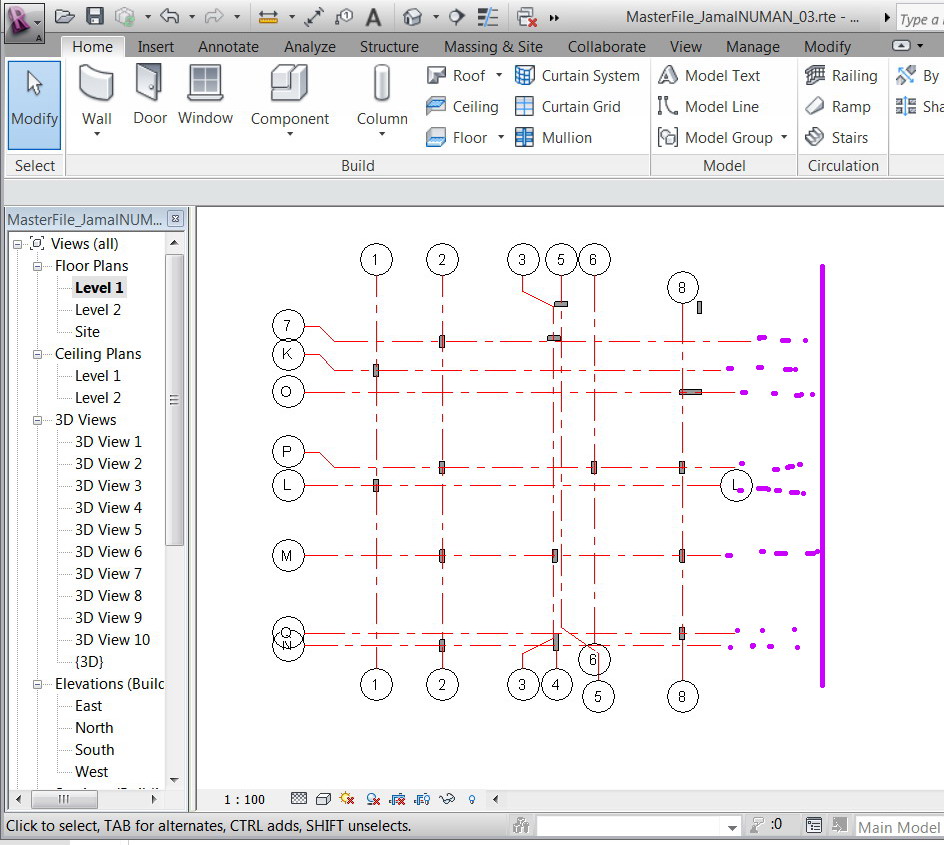Toggle Show Crop Region icon

point(422,799)
